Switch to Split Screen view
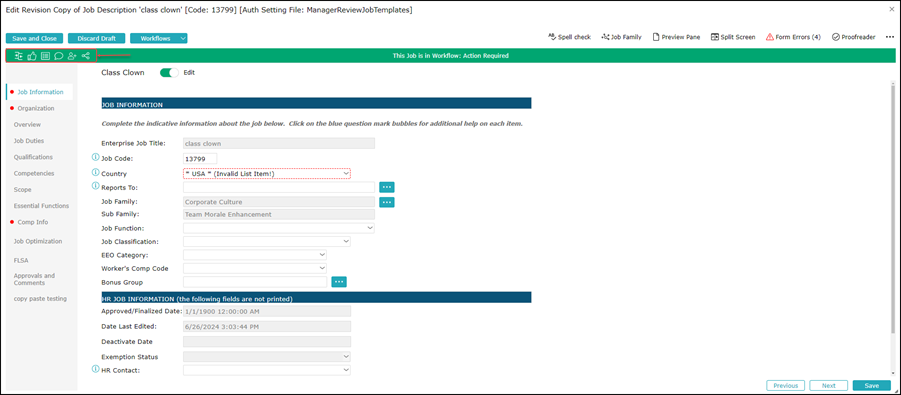 733,37
